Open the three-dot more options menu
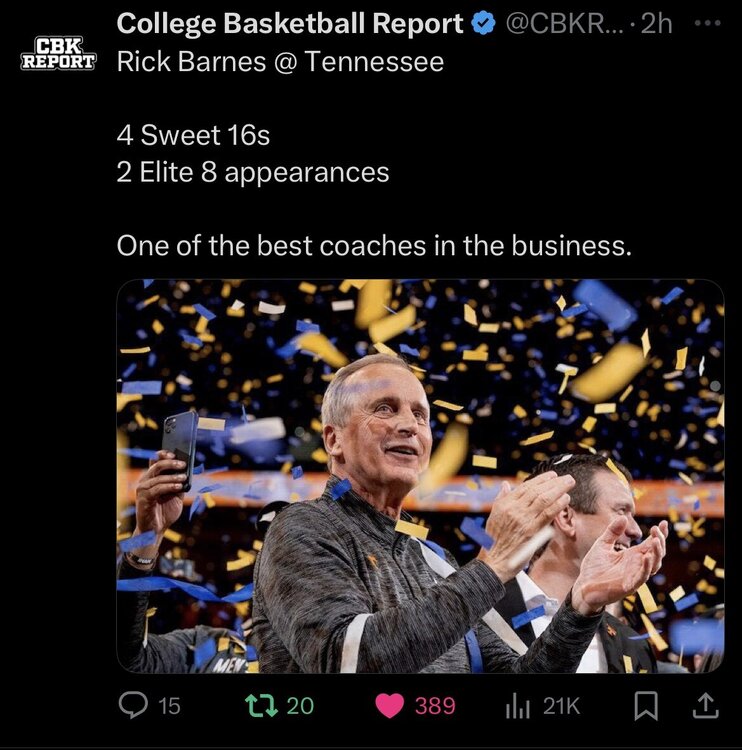742x750 pixels. (x=706, y=22)
